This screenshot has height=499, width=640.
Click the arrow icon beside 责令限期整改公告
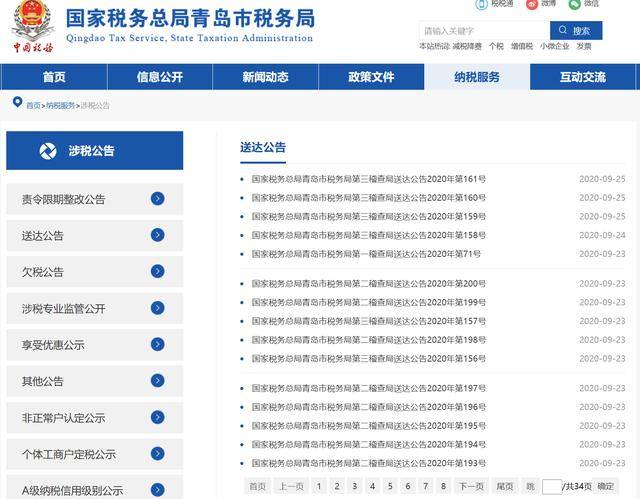[x=158, y=199]
